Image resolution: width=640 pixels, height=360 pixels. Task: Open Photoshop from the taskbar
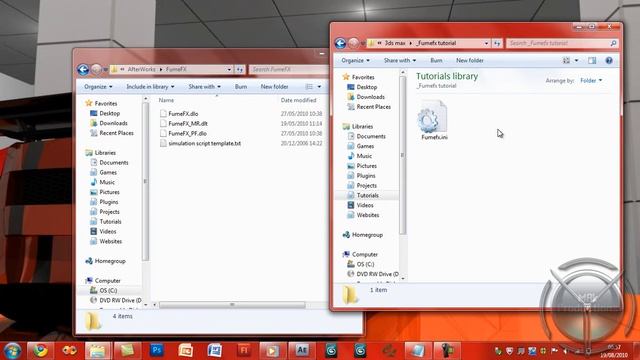pyautogui.click(x=157, y=350)
